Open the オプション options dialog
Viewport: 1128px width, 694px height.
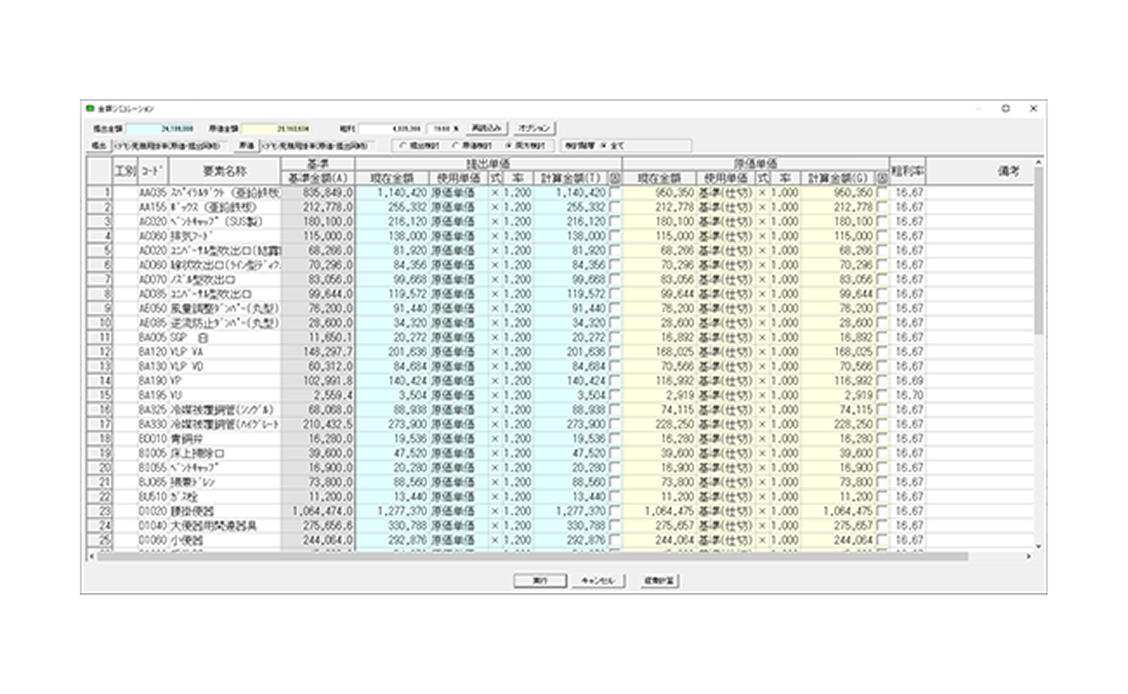pos(533,128)
